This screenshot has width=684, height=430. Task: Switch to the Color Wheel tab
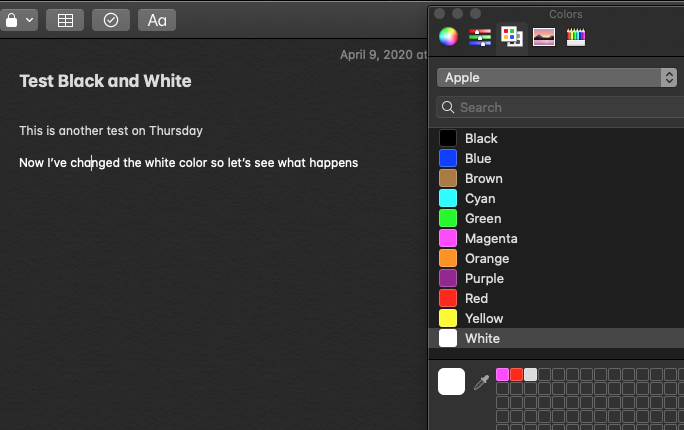coord(448,37)
